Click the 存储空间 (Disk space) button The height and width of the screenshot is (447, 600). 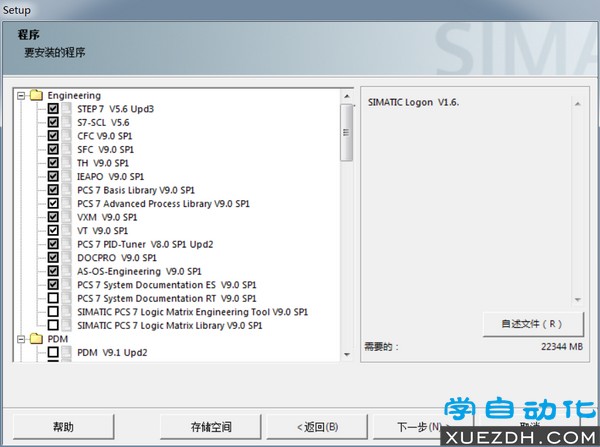(x=211, y=426)
